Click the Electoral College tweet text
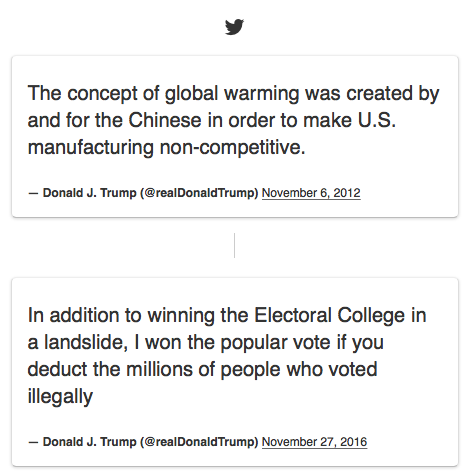The width and height of the screenshot is (471, 476). 227,356
